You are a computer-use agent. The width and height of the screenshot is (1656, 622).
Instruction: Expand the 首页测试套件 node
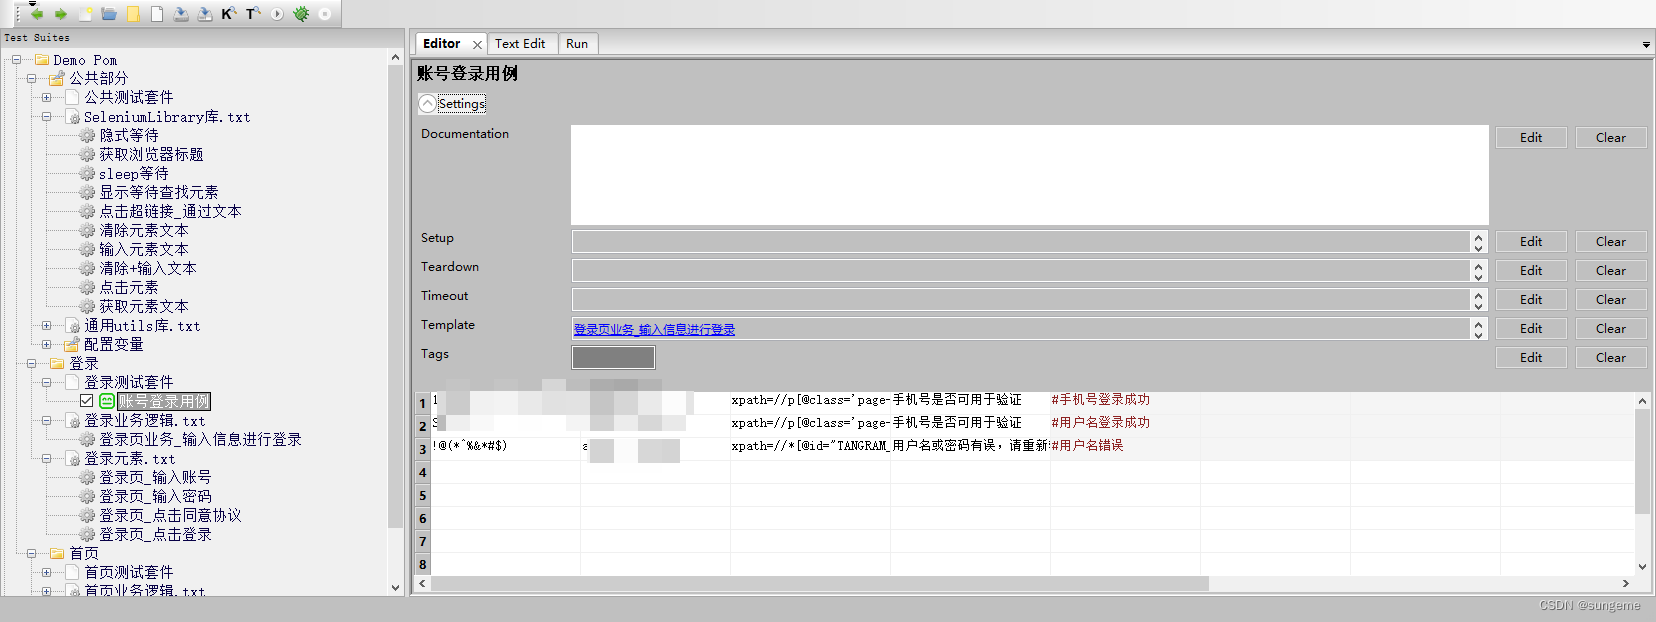[x=47, y=572]
